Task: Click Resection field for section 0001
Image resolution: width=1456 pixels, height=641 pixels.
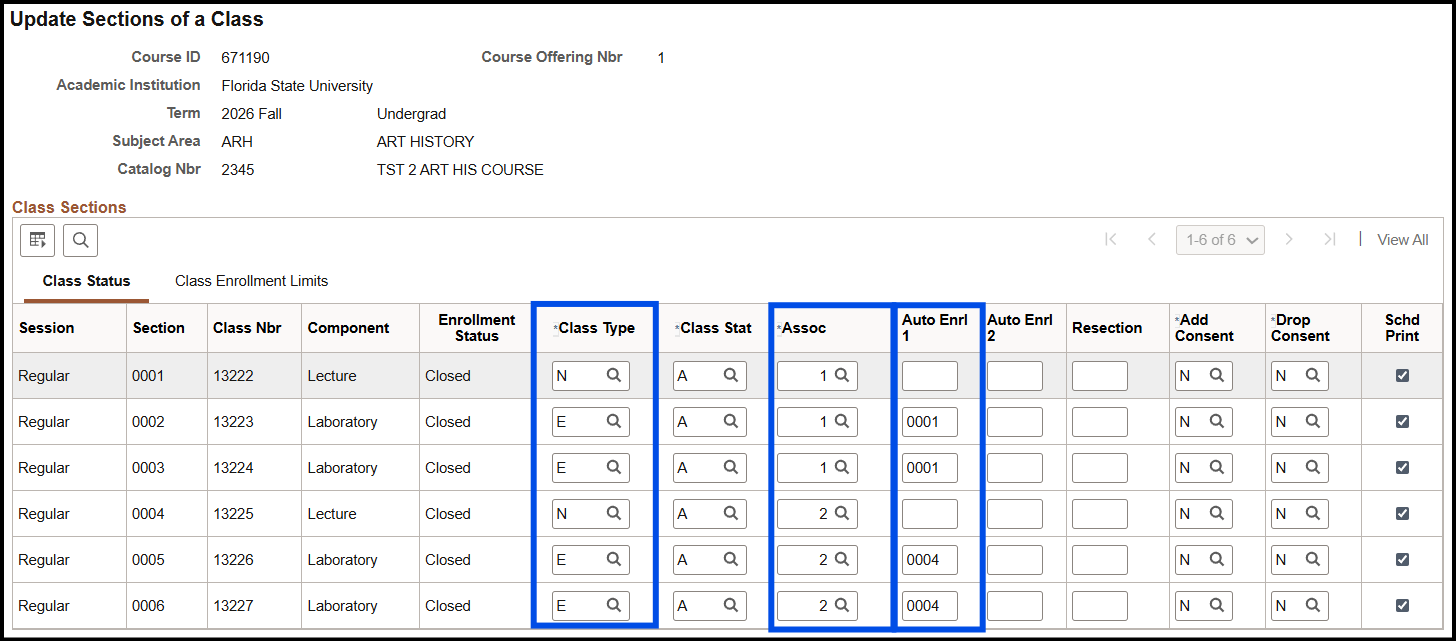Action: pos(1099,376)
